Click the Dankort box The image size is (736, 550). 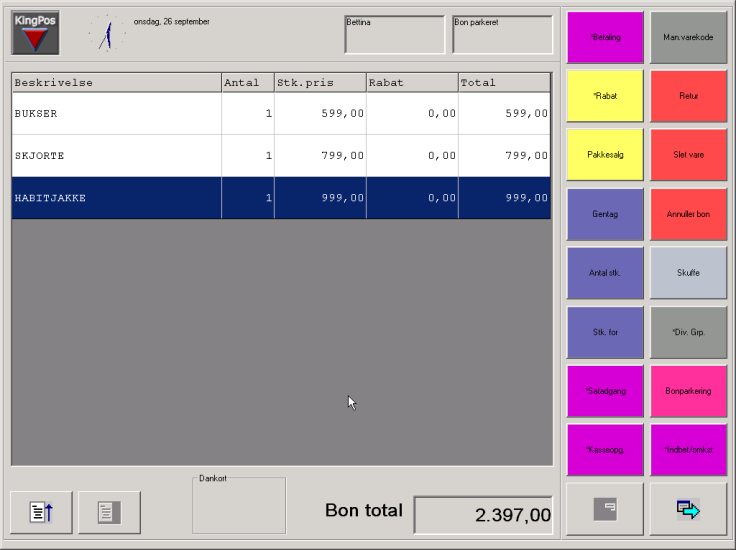239,506
